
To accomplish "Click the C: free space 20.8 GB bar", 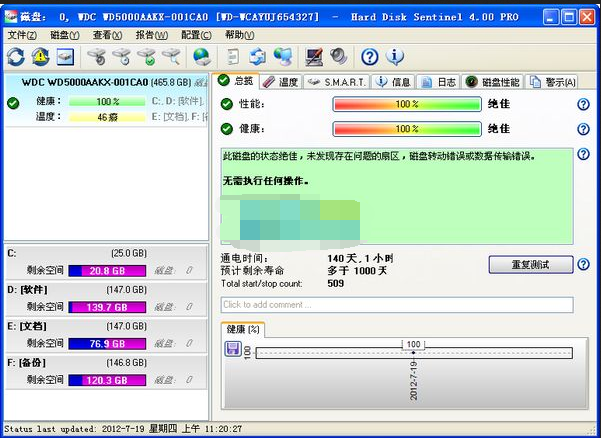I will point(107,271).
